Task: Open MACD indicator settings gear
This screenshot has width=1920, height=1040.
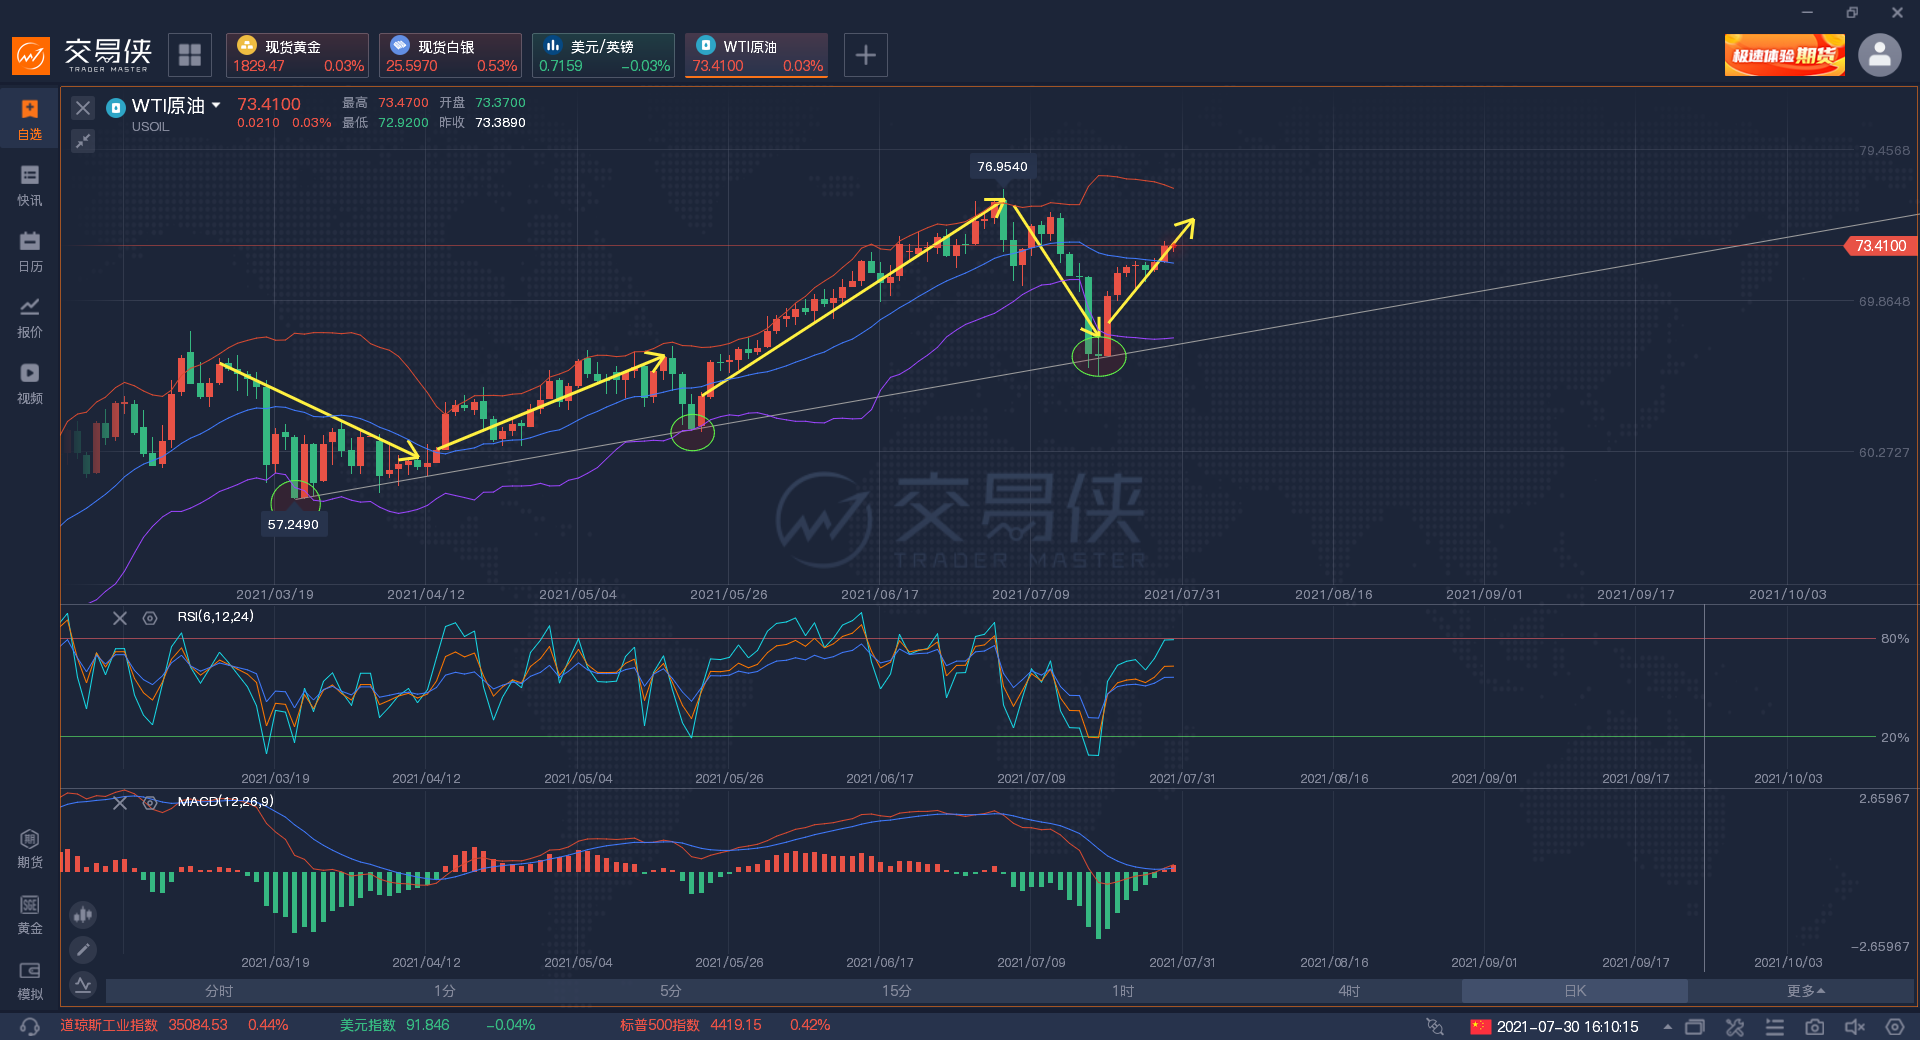Action: point(150,802)
